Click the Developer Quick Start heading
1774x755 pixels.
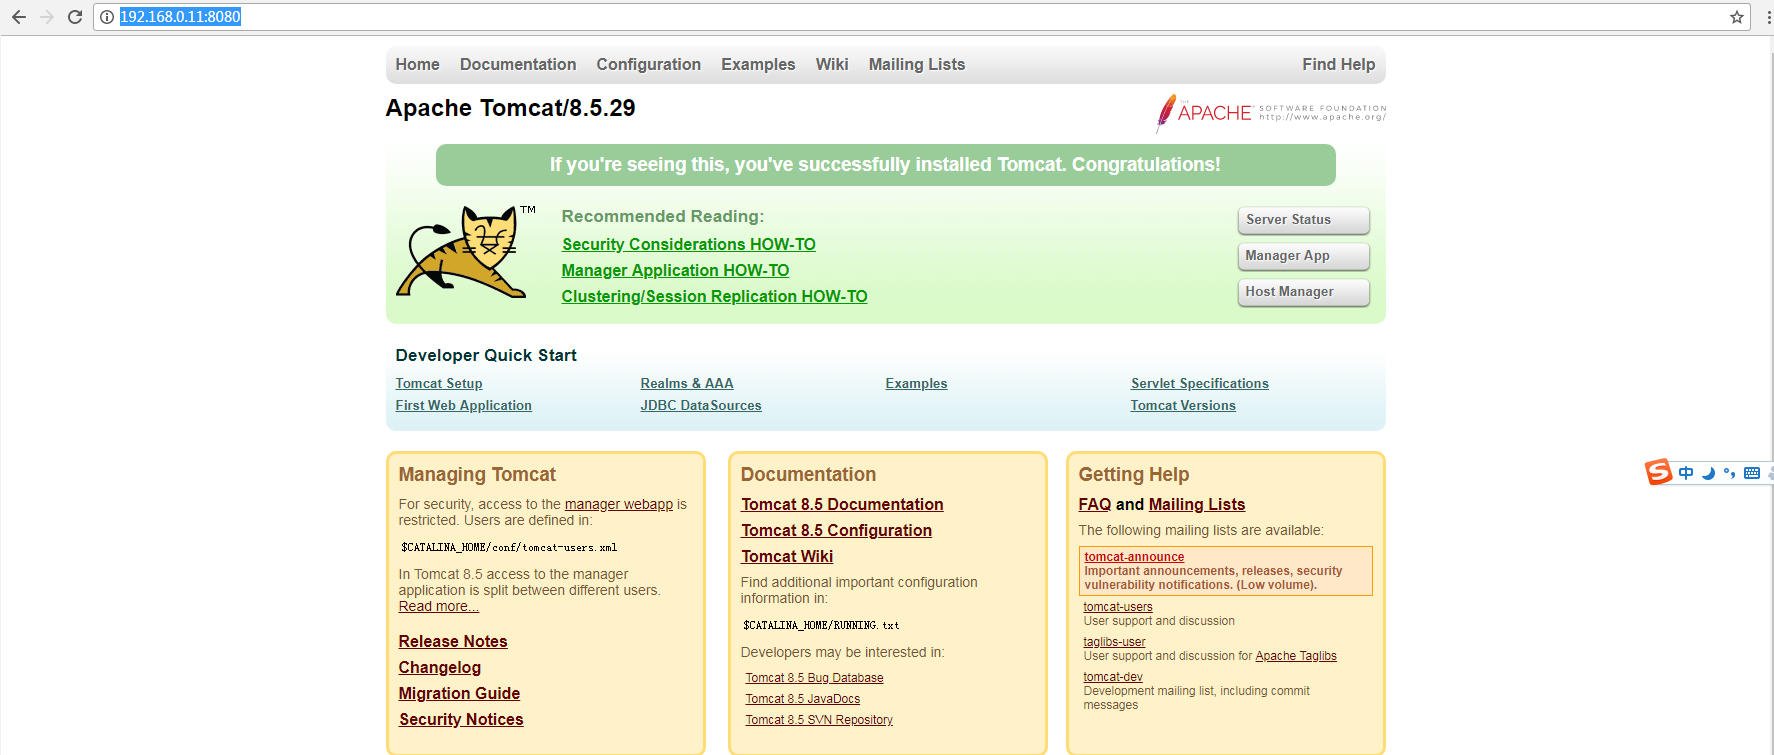tap(486, 355)
